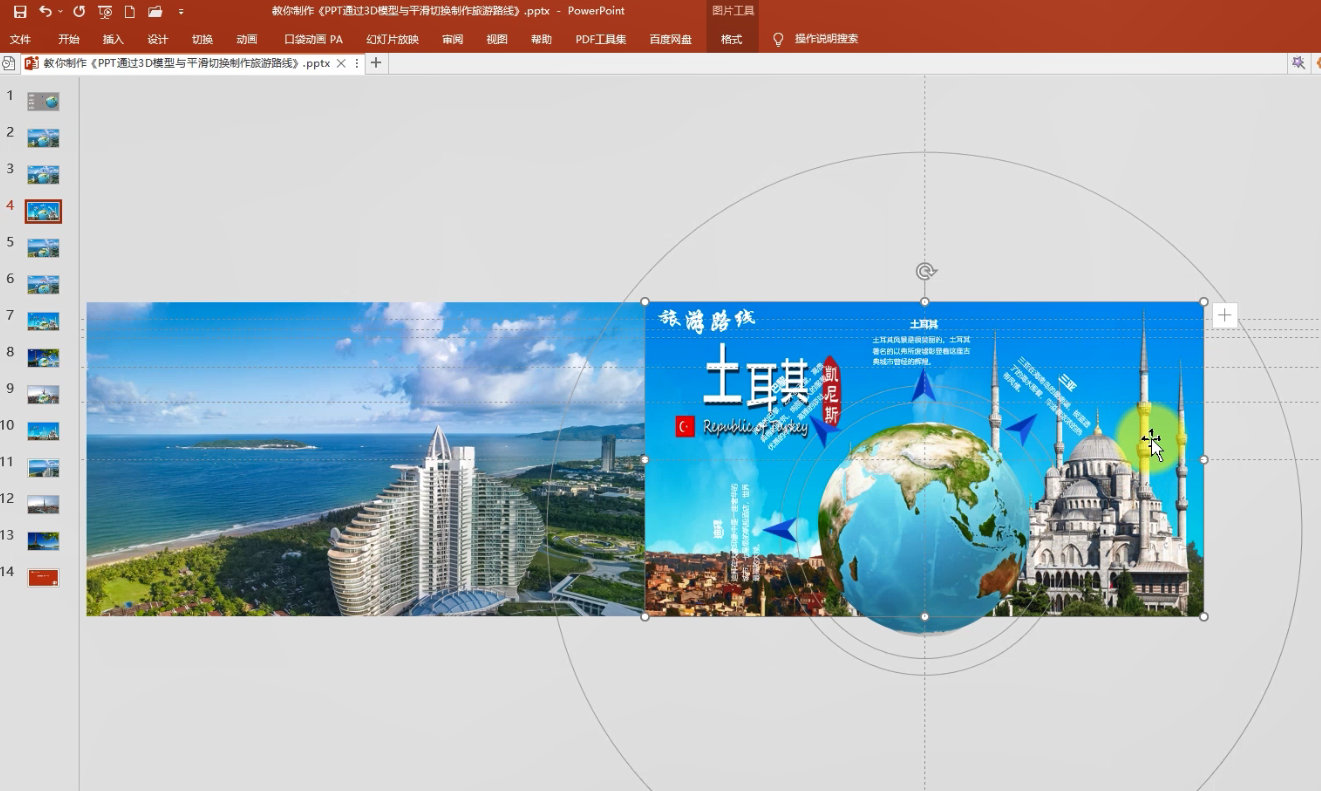The height and width of the screenshot is (791, 1321).
Task: Click the blue arrow above the globe
Action: pos(924,387)
